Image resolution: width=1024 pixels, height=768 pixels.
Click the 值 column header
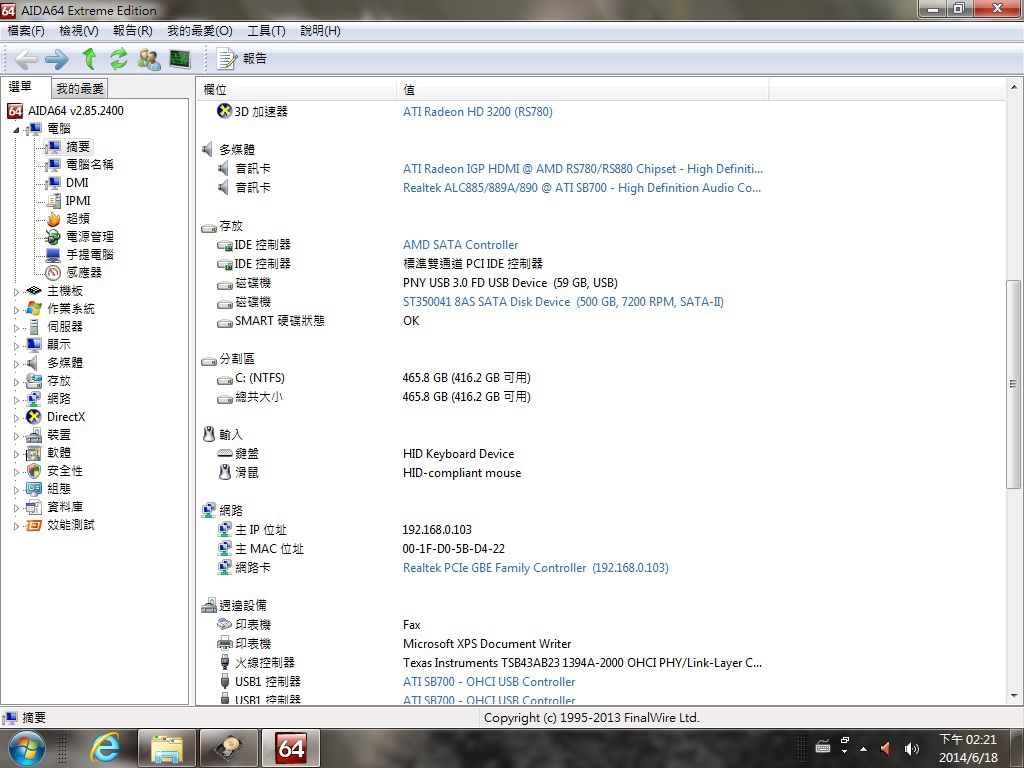coord(583,90)
